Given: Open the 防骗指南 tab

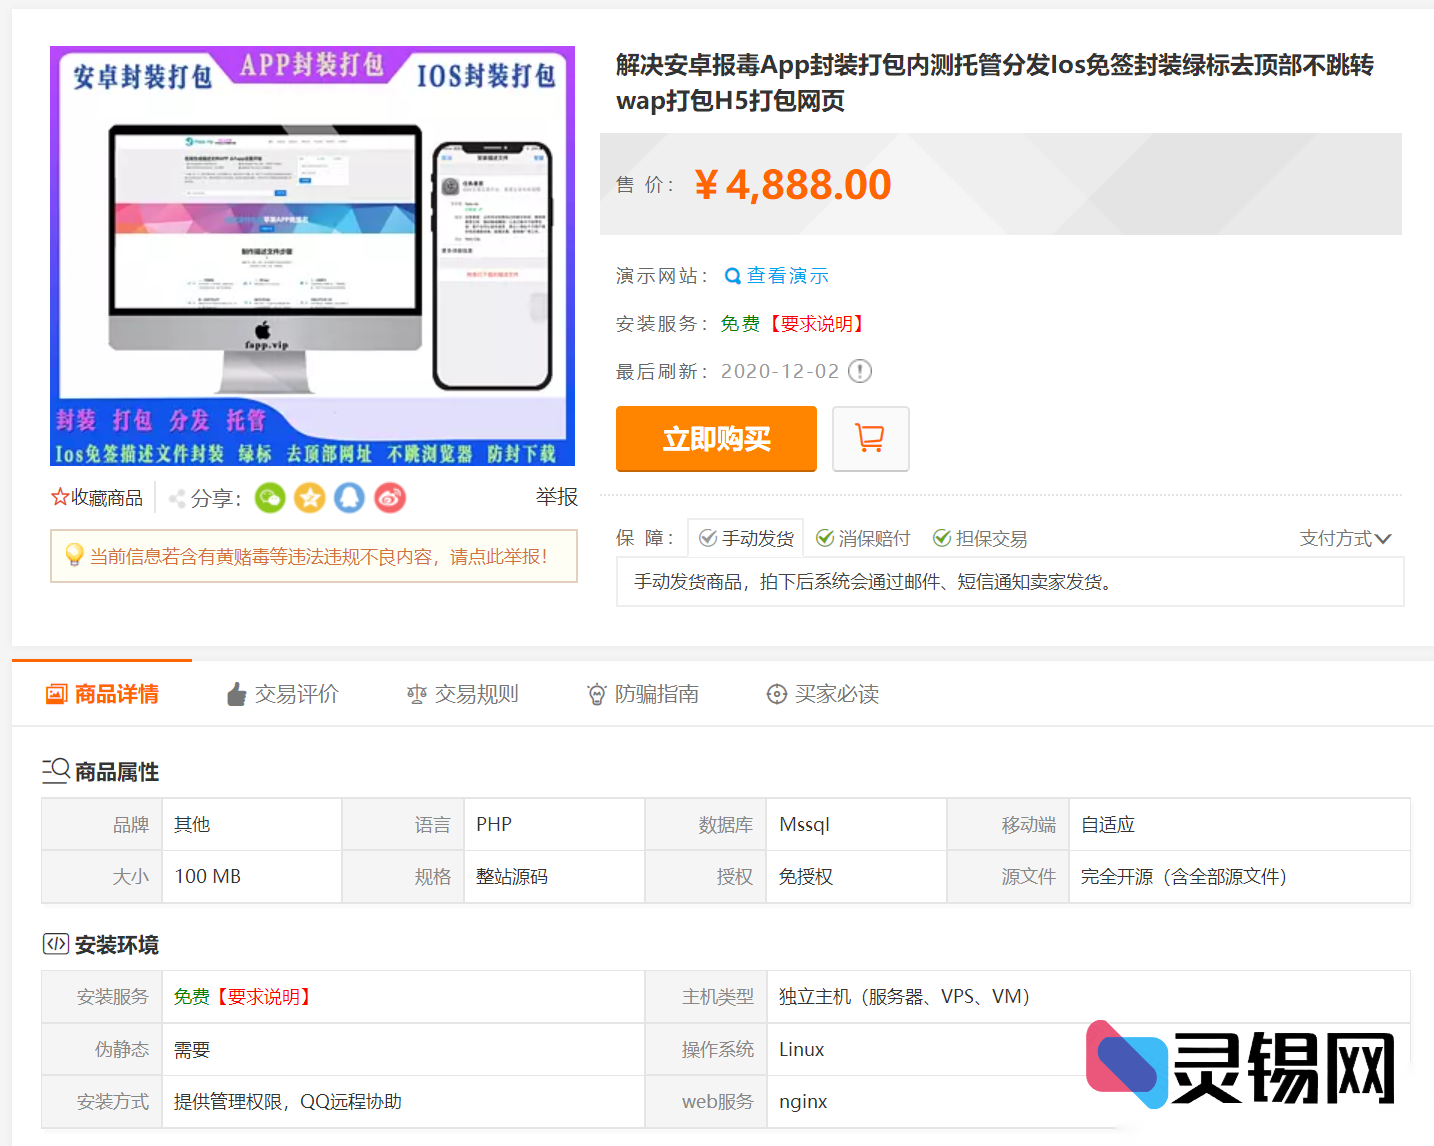Looking at the screenshot, I should [x=644, y=693].
